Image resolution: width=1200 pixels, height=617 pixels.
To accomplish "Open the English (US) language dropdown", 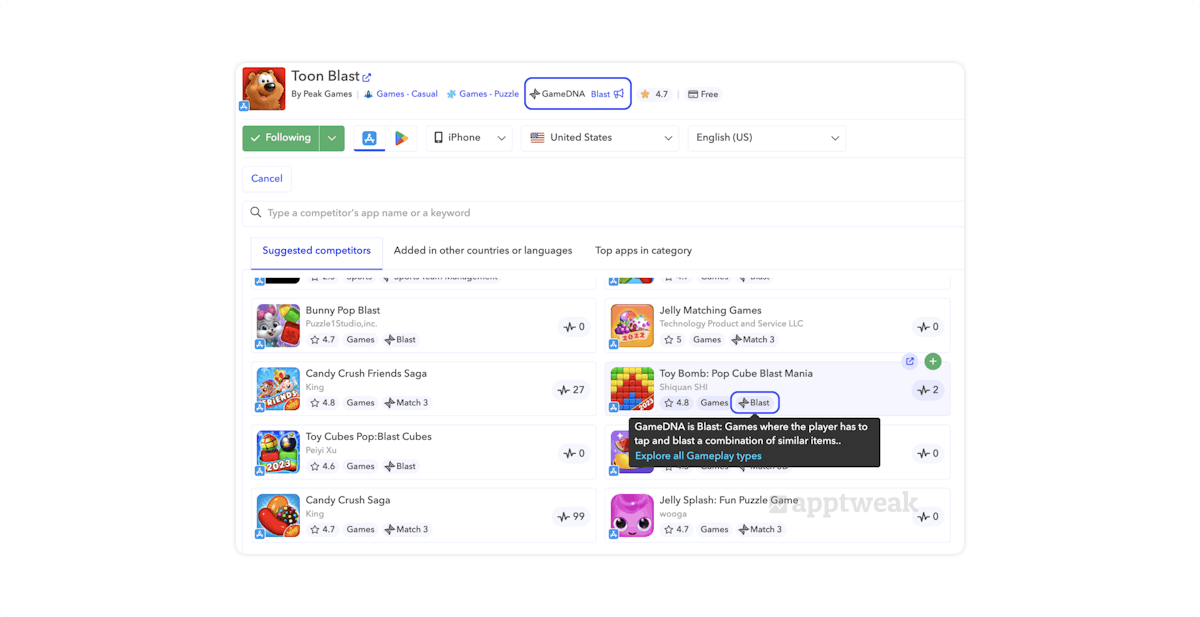I will click(766, 137).
